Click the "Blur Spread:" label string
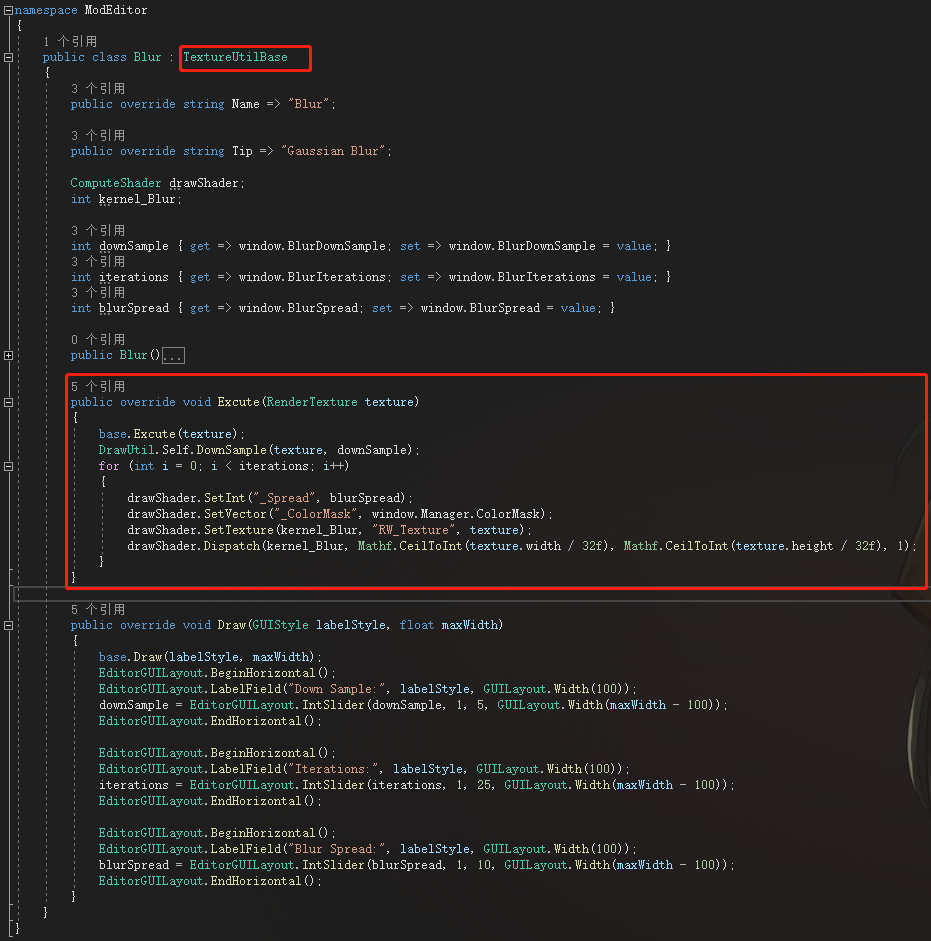Screen dimensions: 931x941 click(x=337, y=849)
